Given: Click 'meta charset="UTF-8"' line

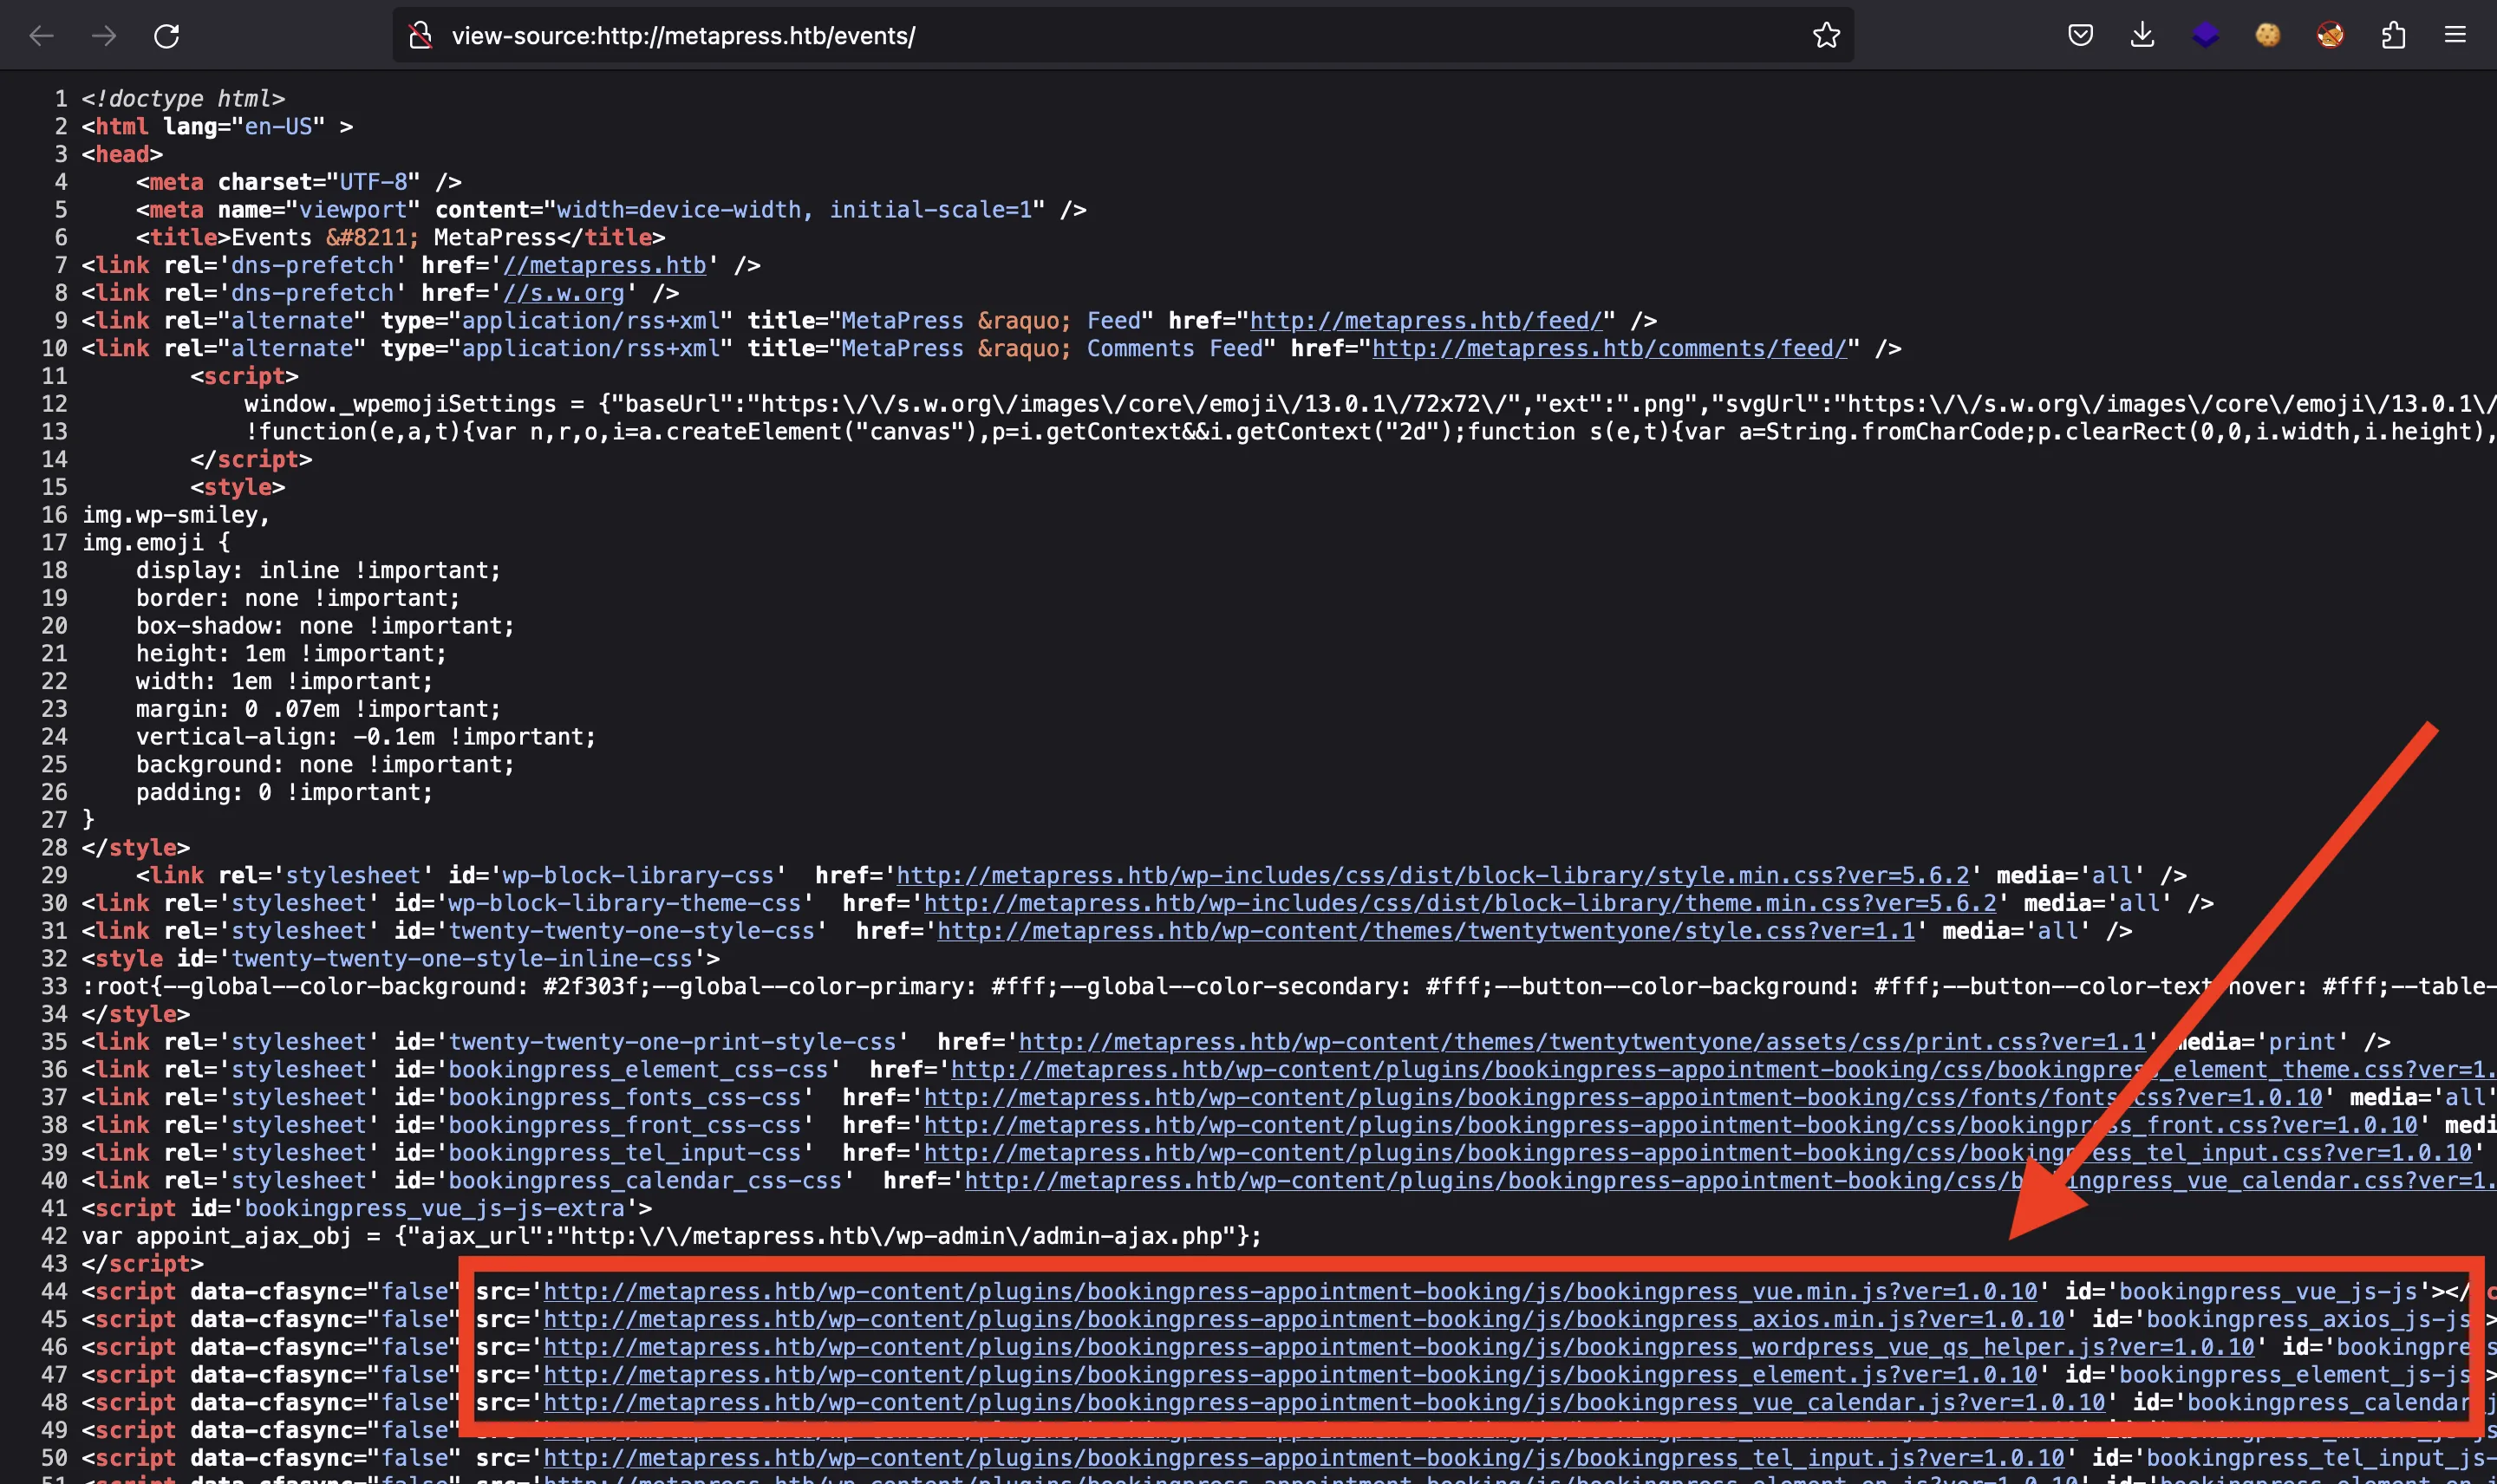Looking at the screenshot, I should pyautogui.click(x=298, y=182).
